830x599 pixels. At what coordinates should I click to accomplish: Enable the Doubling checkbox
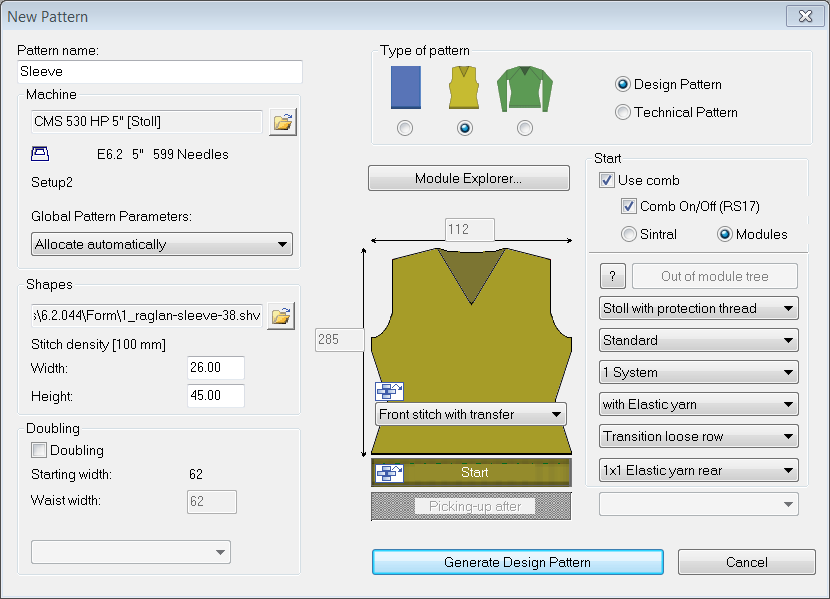tap(39, 451)
